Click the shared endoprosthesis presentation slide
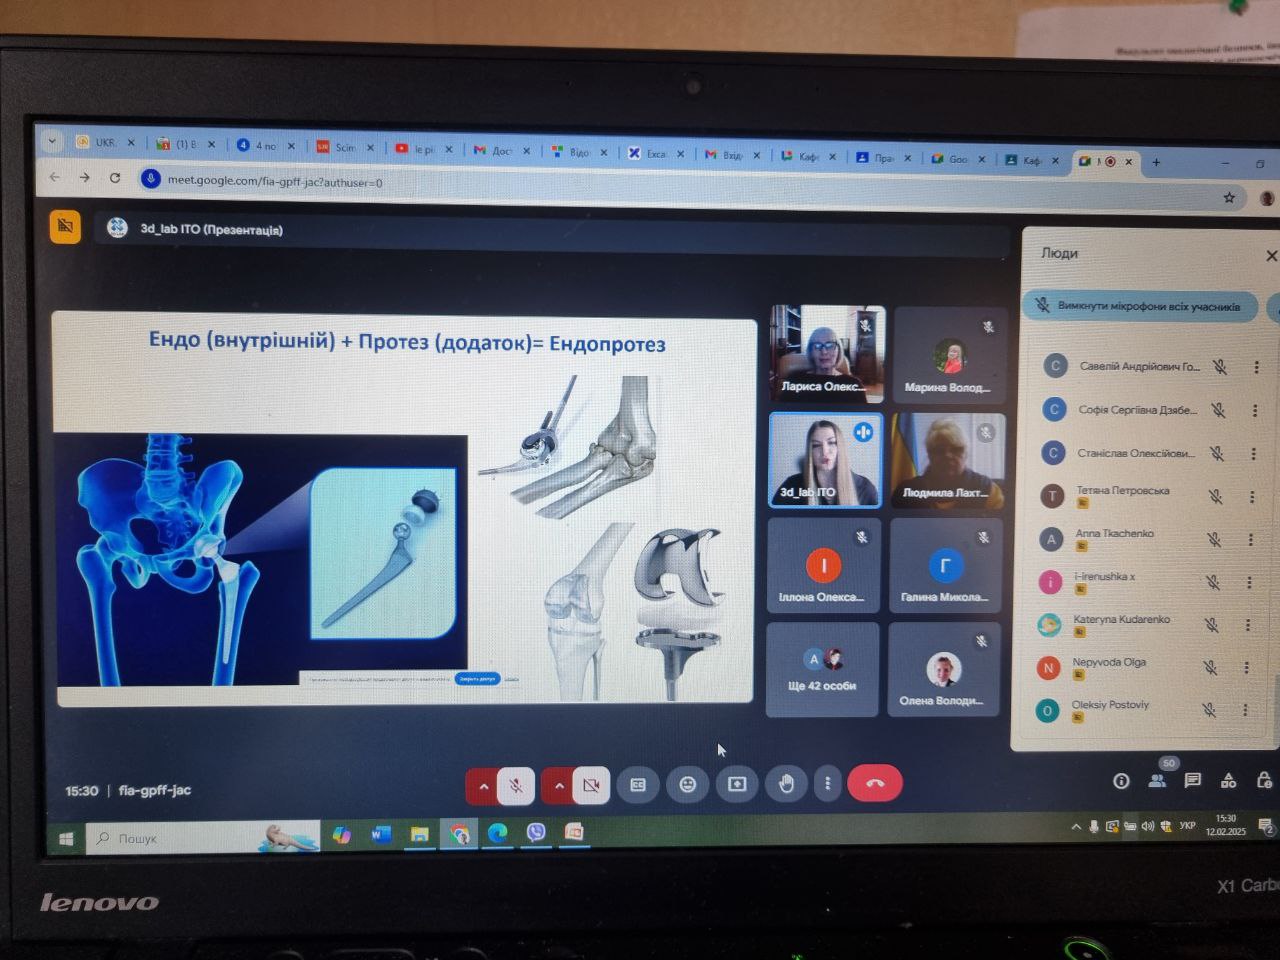The height and width of the screenshot is (960, 1280). pos(404,508)
